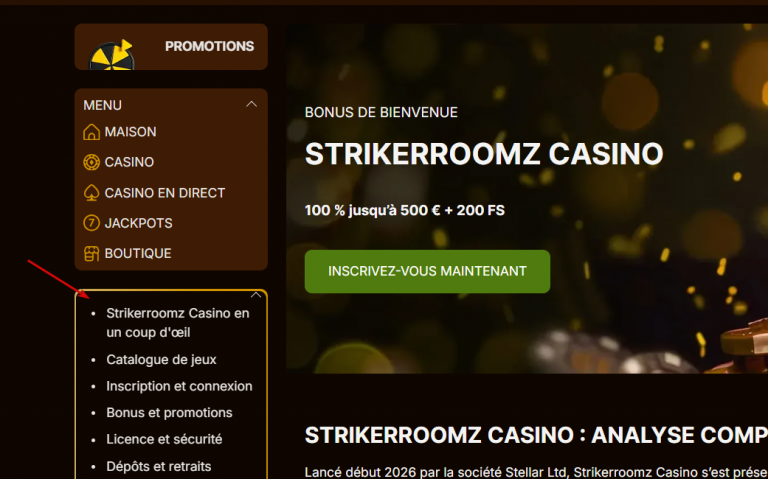
Task: Click the Boutique shop icon
Action: pyautogui.click(x=92, y=253)
